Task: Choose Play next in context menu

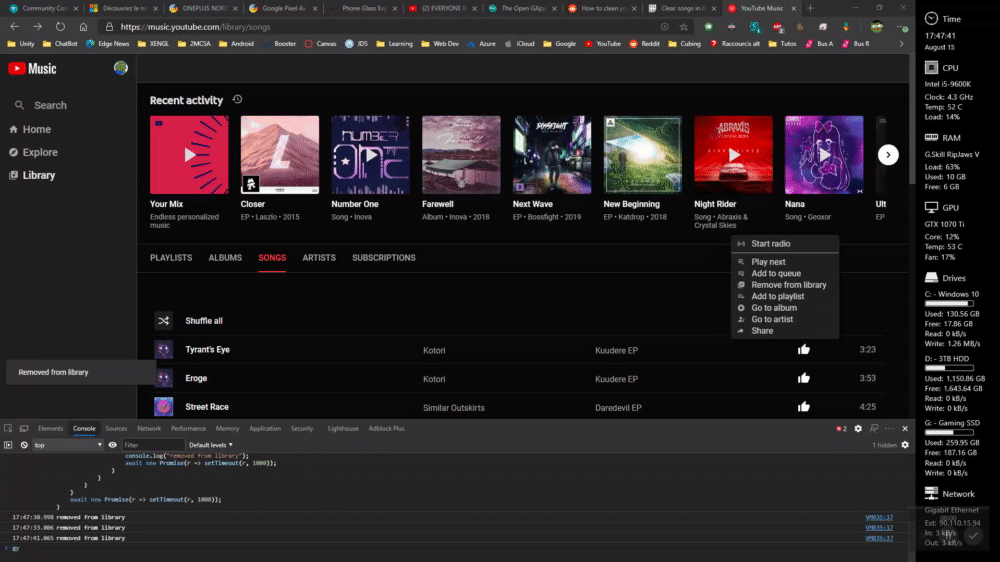Action: pos(785,262)
